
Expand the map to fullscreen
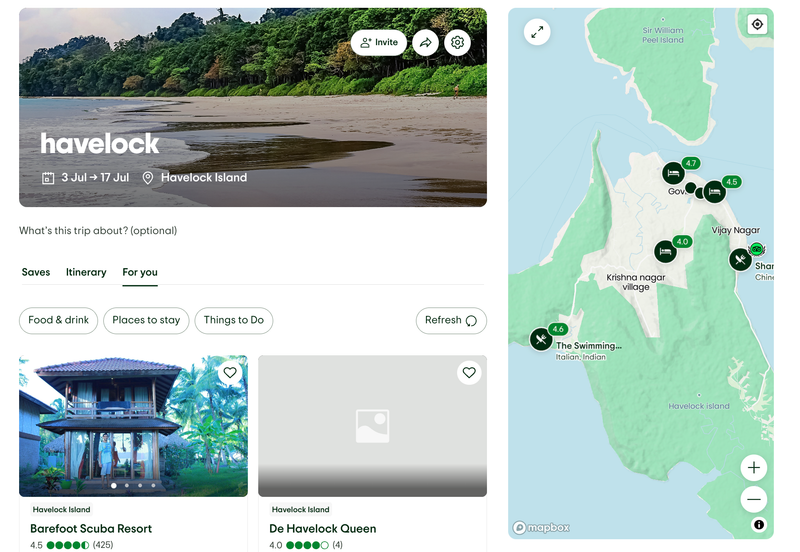coord(537,32)
